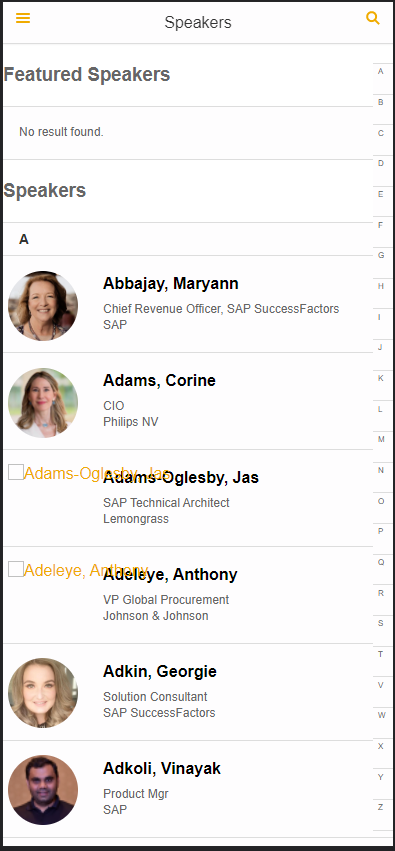Tap the search magnifier icon
Image resolution: width=395 pixels, height=851 pixels.
point(373,18)
